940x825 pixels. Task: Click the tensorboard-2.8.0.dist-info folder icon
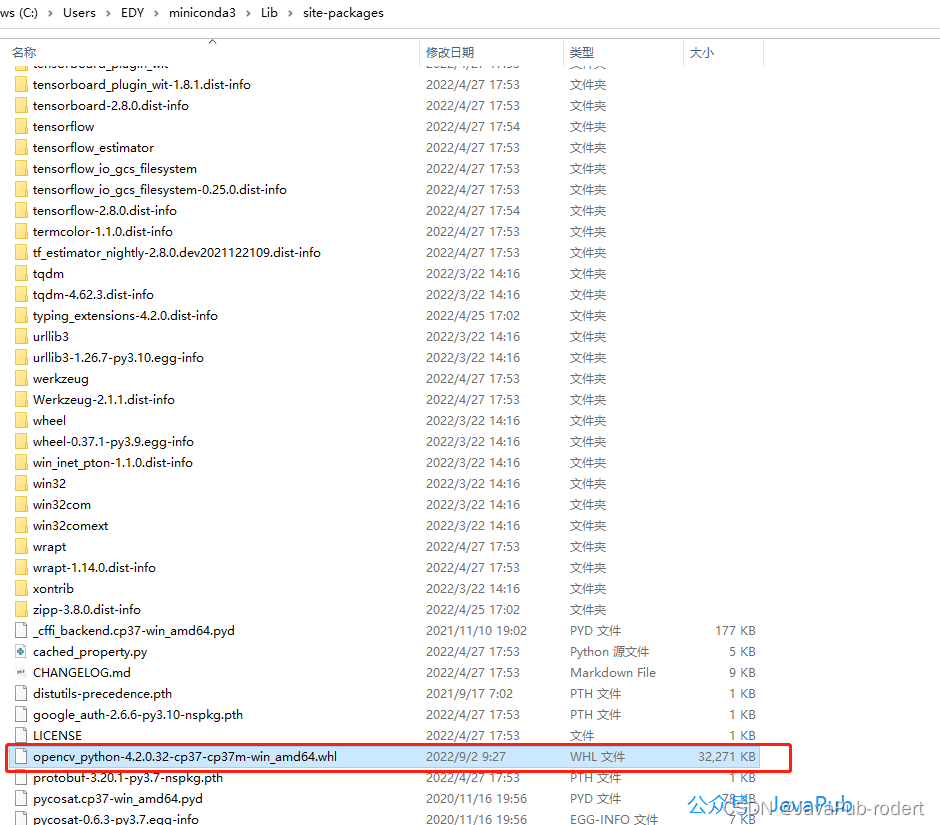tap(22, 106)
